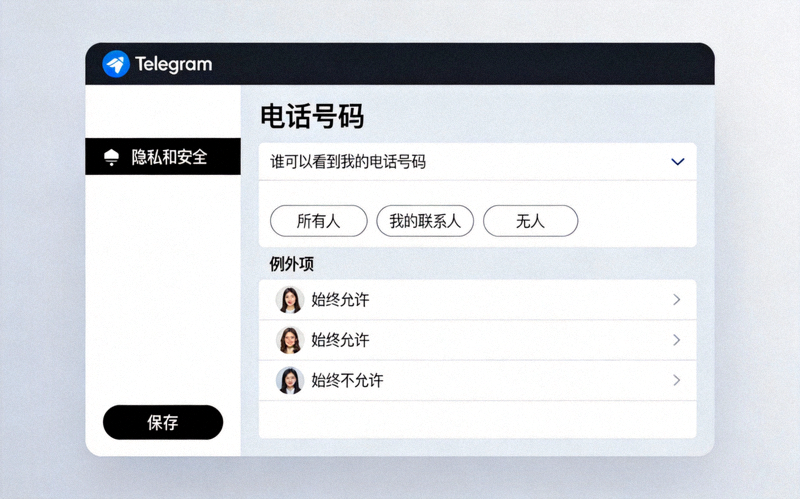Click the right chevron of first 始终允许 row

677,300
